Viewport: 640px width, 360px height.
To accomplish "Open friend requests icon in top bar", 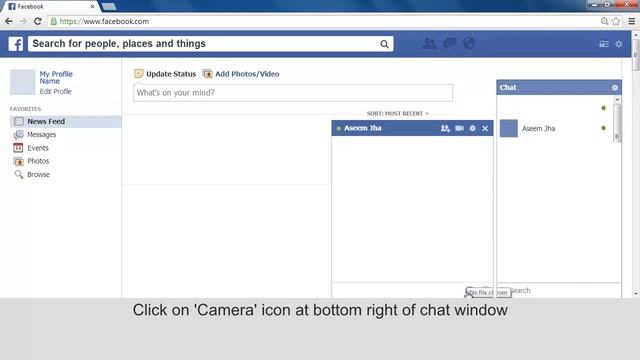I will click(429, 43).
